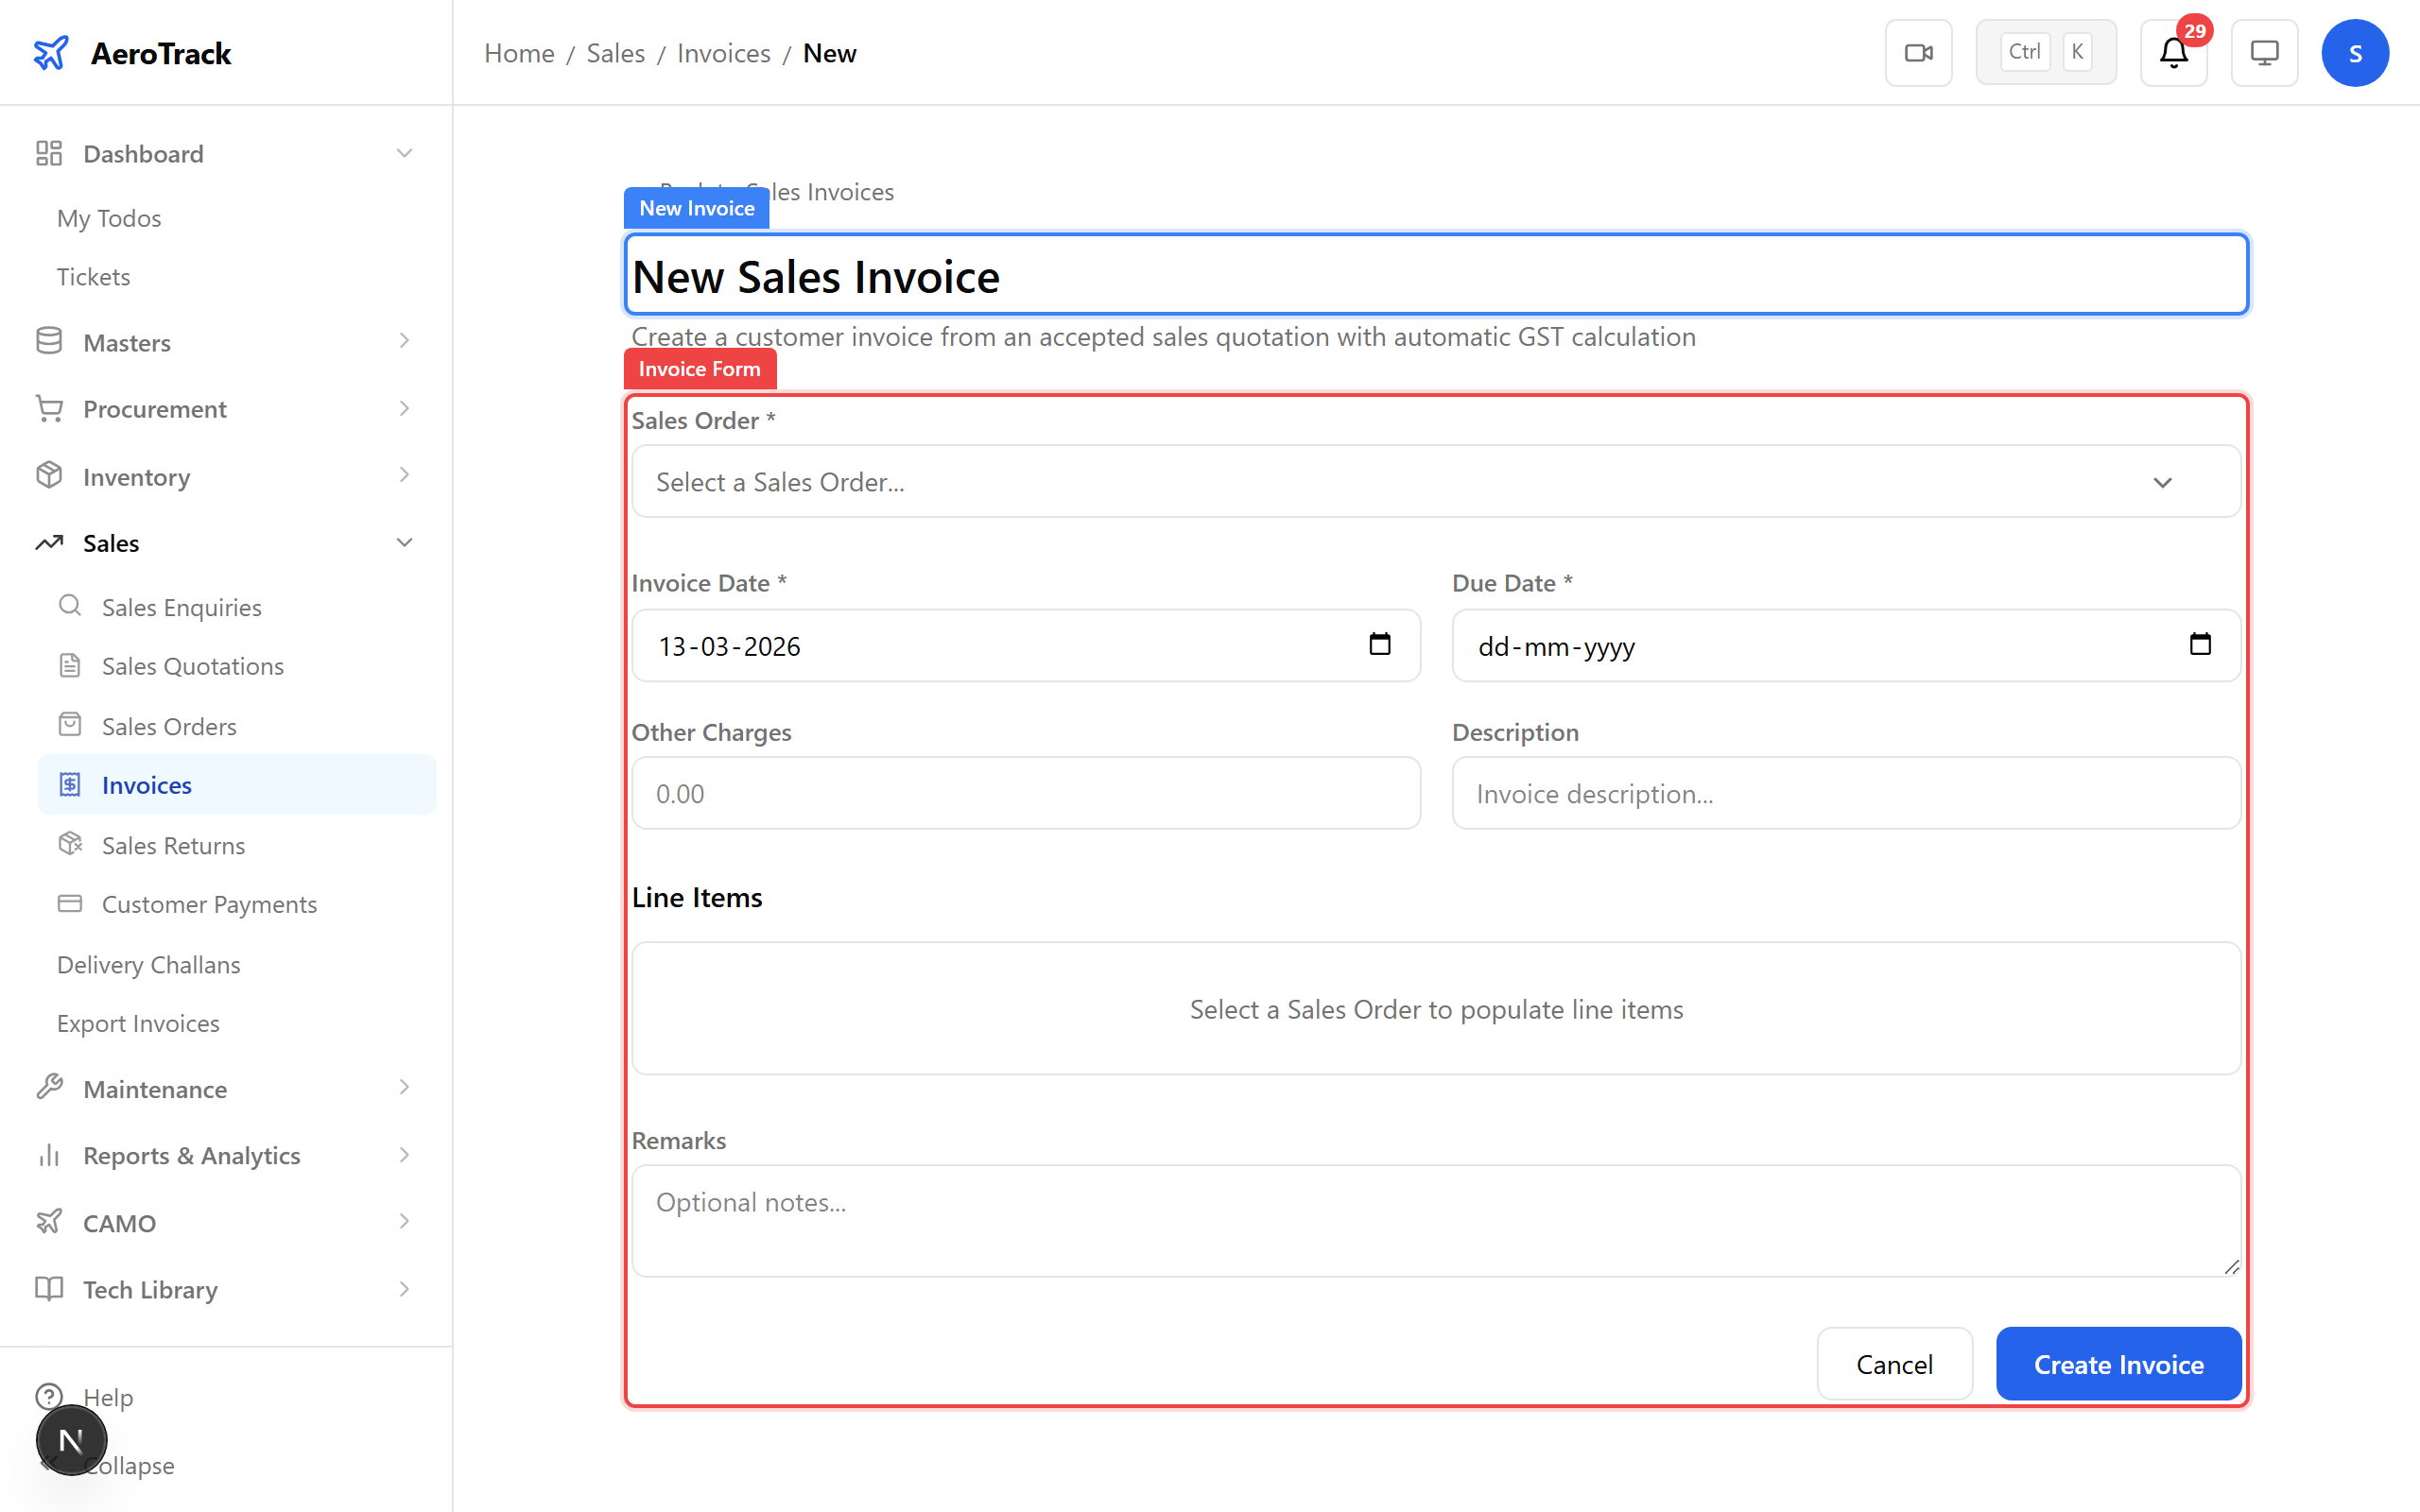Click the Home breadcrumb link
Viewport: 2420px width, 1512px height.
click(x=519, y=52)
